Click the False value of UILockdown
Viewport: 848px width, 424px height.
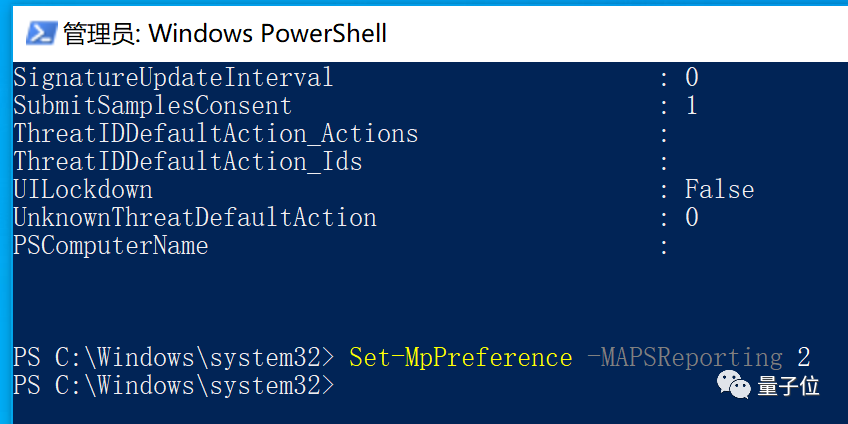tap(719, 189)
